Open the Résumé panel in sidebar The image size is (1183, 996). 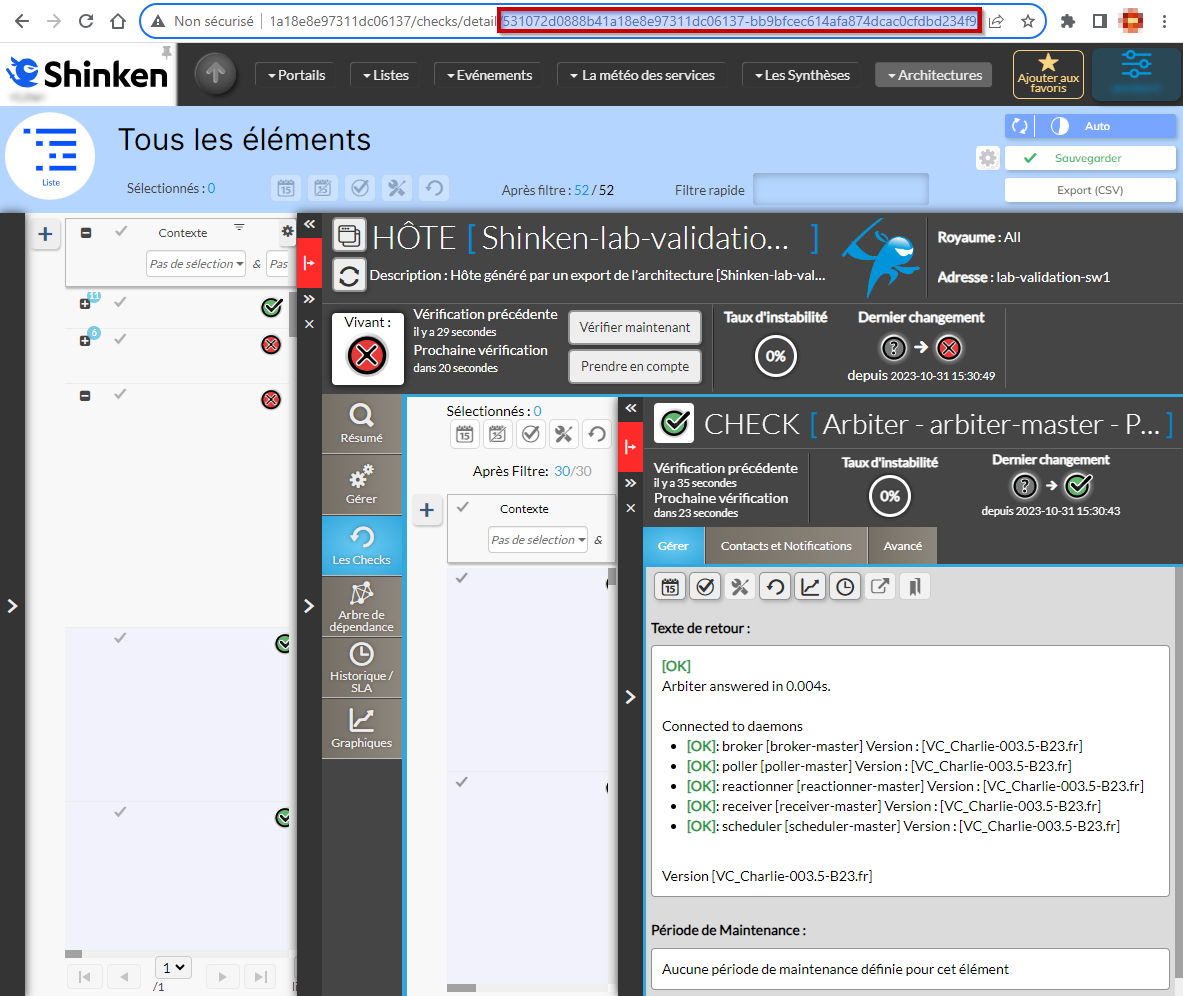361,423
